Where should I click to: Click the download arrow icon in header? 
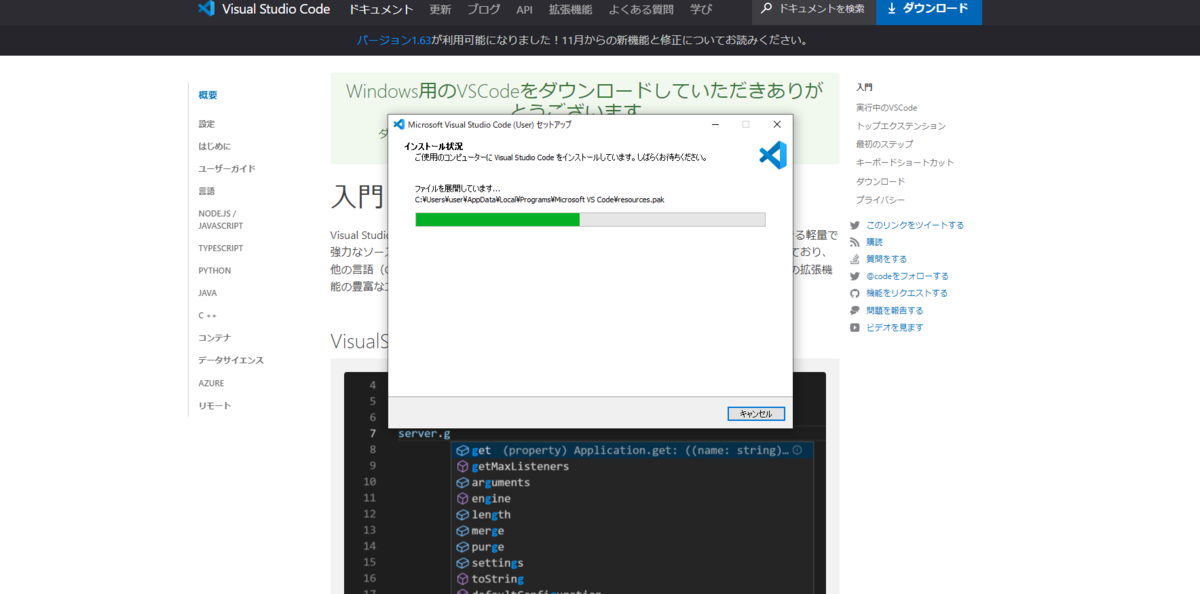click(x=891, y=8)
